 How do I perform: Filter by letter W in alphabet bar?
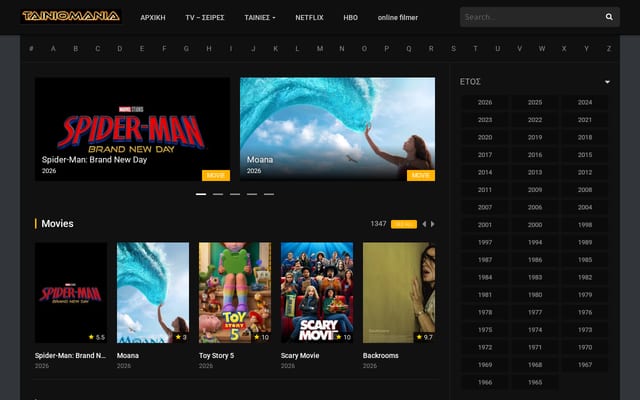coord(542,49)
